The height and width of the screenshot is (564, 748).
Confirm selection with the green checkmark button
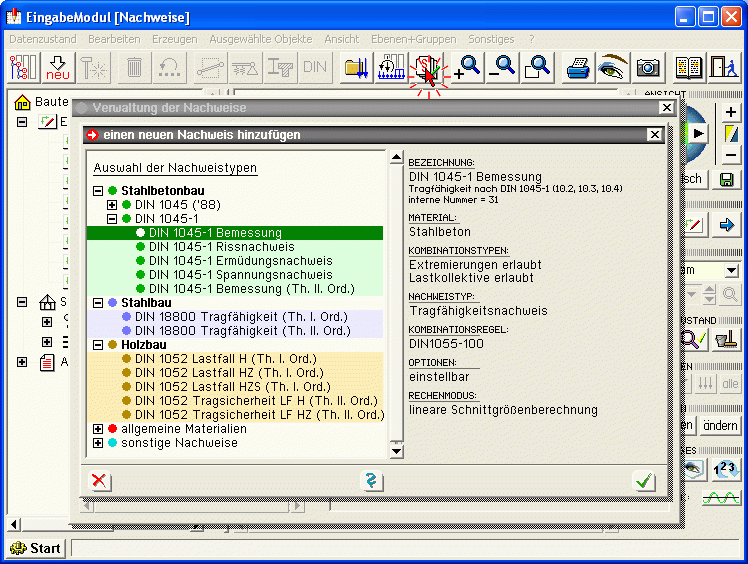pyautogui.click(x=645, y=481)
